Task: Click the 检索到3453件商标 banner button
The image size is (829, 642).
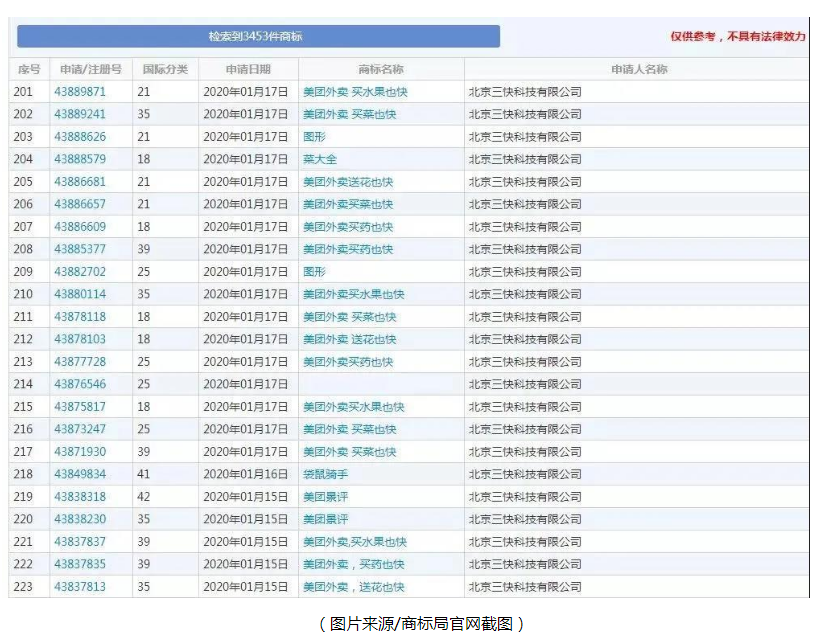Action: coord(260,36)
